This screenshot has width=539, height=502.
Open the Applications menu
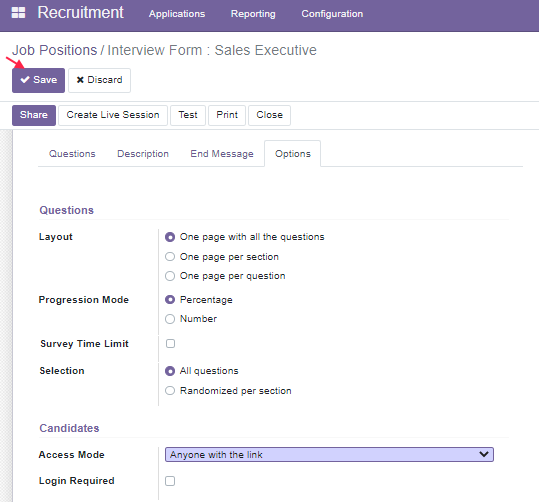pyautogui.click(x=177, y=14)
